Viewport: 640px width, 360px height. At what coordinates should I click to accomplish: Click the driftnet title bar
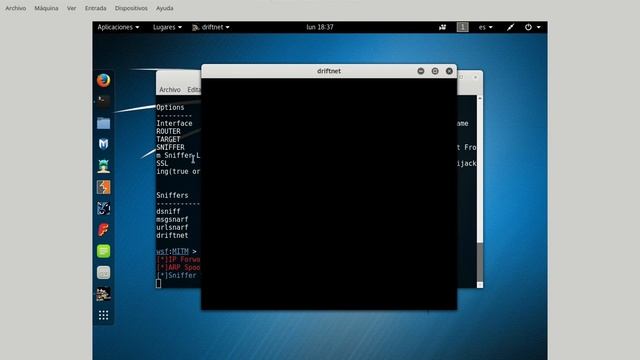[329, 71]
